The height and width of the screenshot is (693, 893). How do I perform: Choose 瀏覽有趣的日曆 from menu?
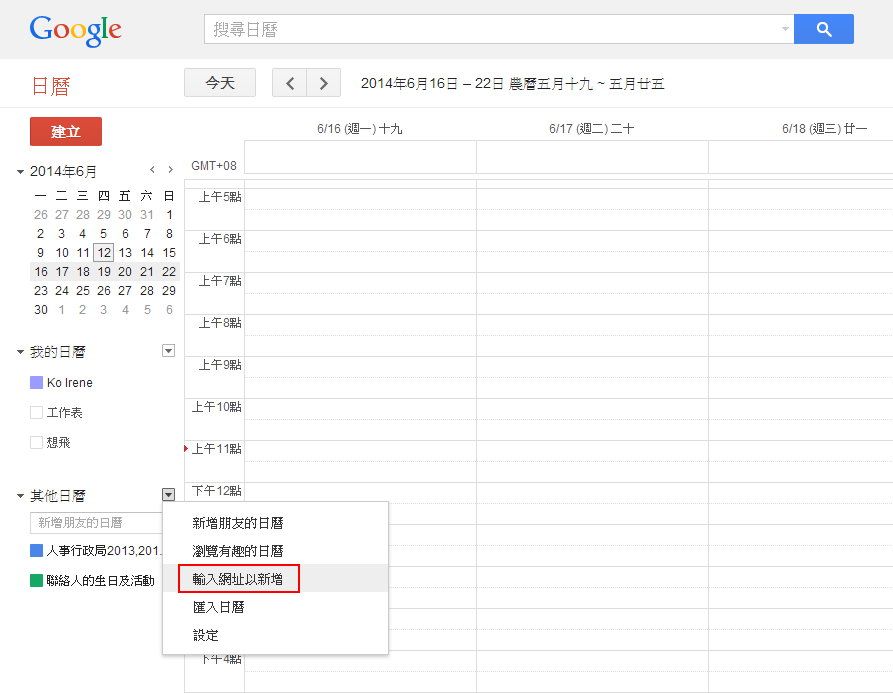tap(238, 551)
